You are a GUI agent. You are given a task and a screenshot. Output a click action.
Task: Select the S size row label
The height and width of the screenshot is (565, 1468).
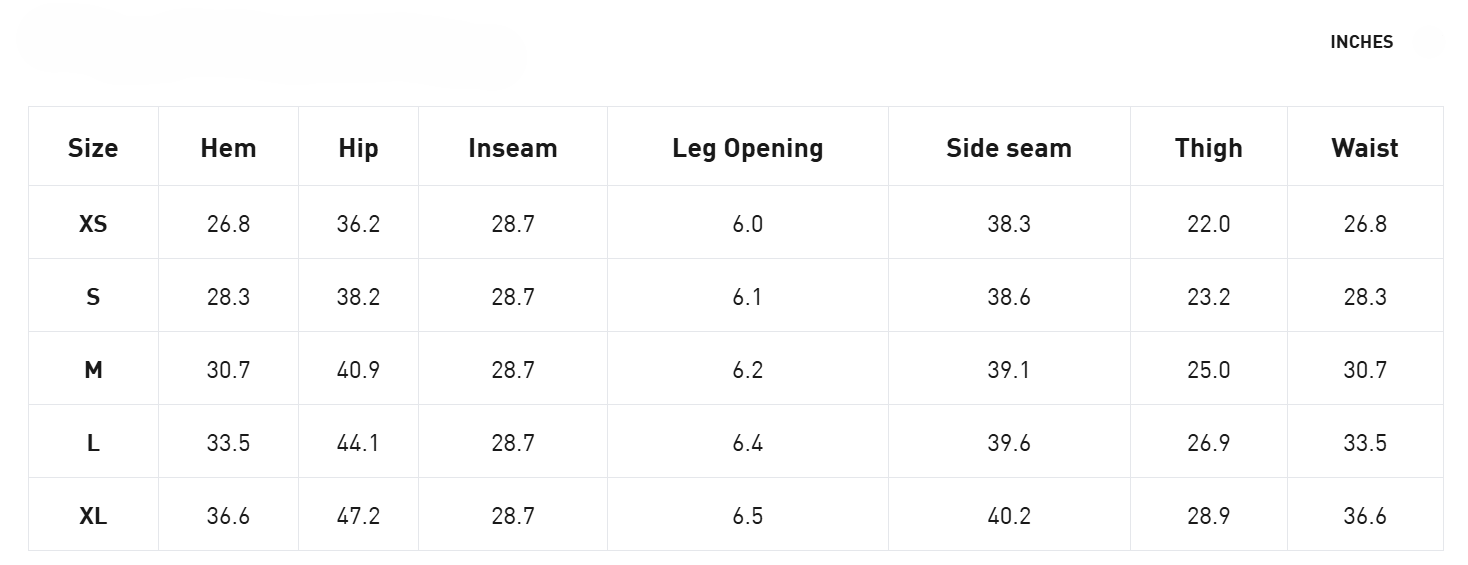[x=93, y=297]
